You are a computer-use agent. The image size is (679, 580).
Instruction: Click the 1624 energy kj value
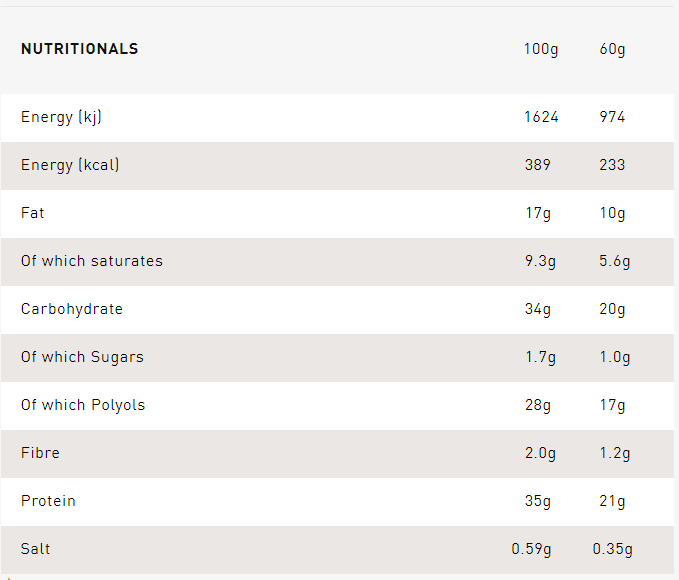(x=541, y=117)
